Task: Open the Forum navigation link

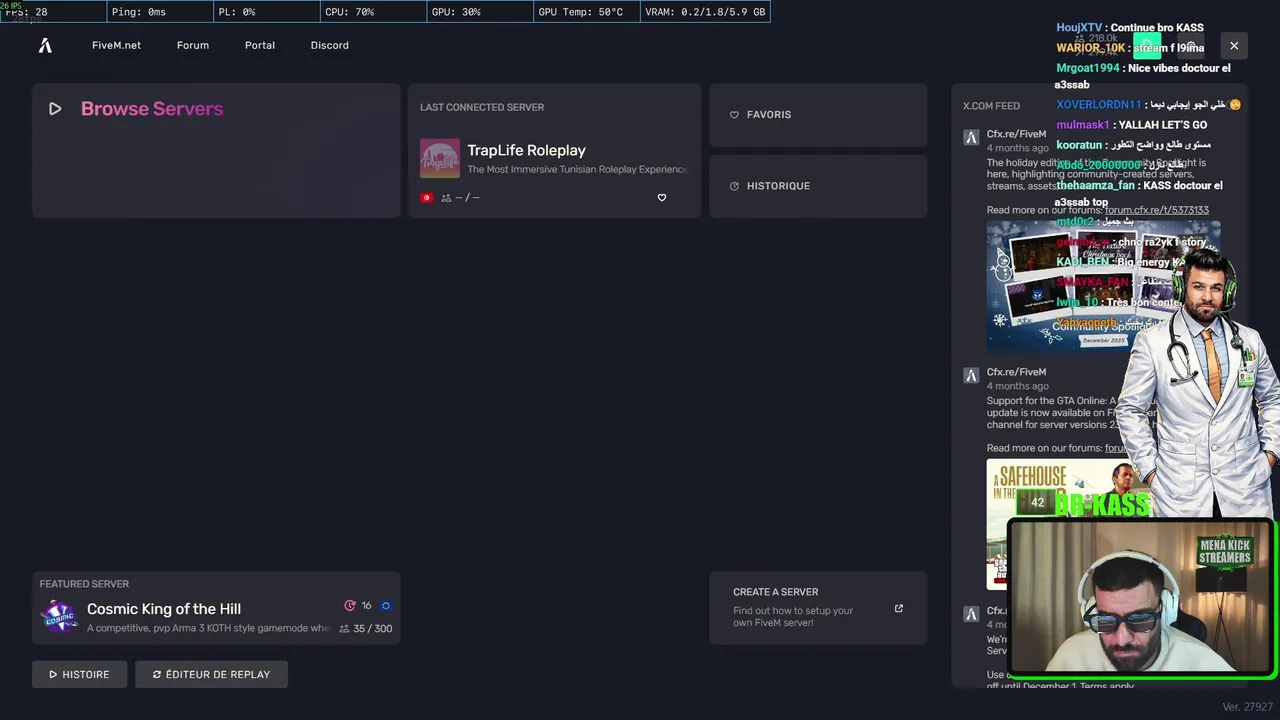Action: pyautogui.click(x=193, y=45)
